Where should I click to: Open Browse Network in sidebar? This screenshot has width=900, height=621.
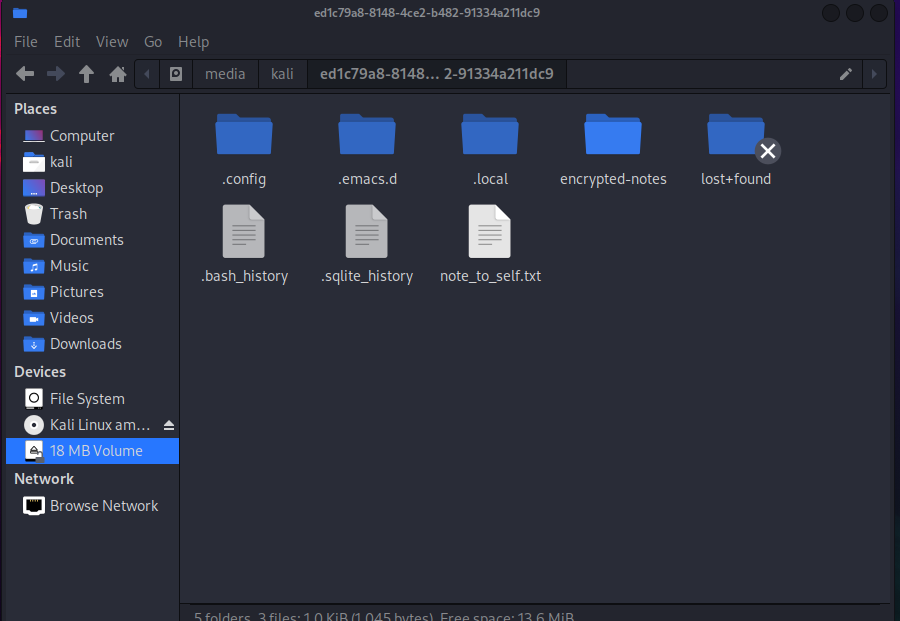point(104,506)
